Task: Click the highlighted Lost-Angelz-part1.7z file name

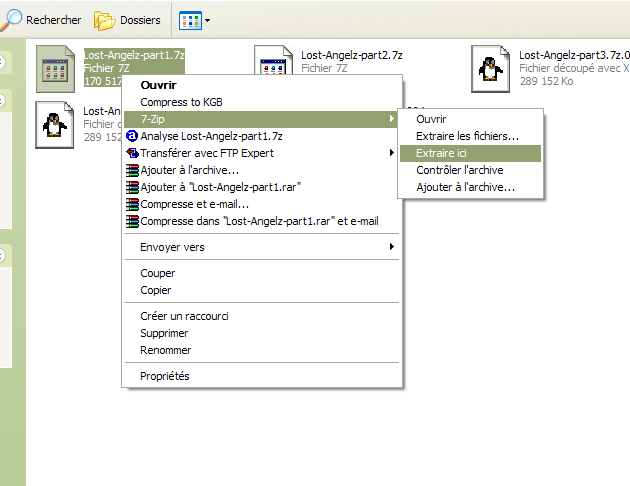Action: point(134,55)
